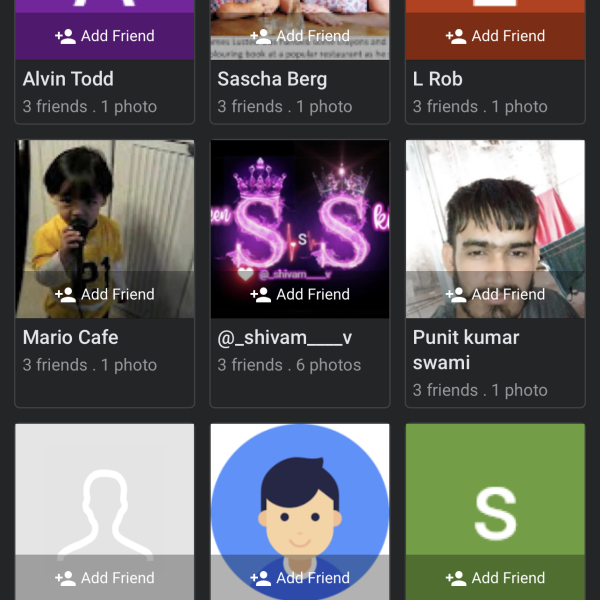Screen dimensions: 600x600
Task: Select the Punit kumar swami name
Action: click(466, 350)
